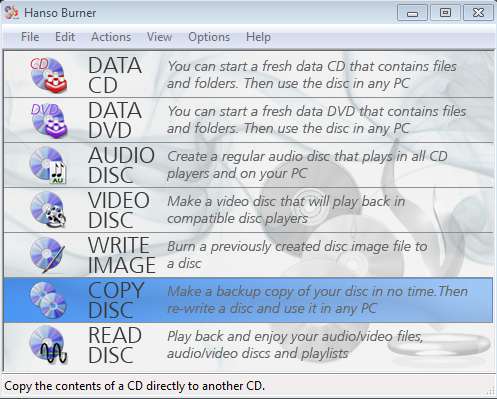Click the Data DVD disc icon
The width and height of the screenshot is (497, 399).
click(x=49, y=120)
